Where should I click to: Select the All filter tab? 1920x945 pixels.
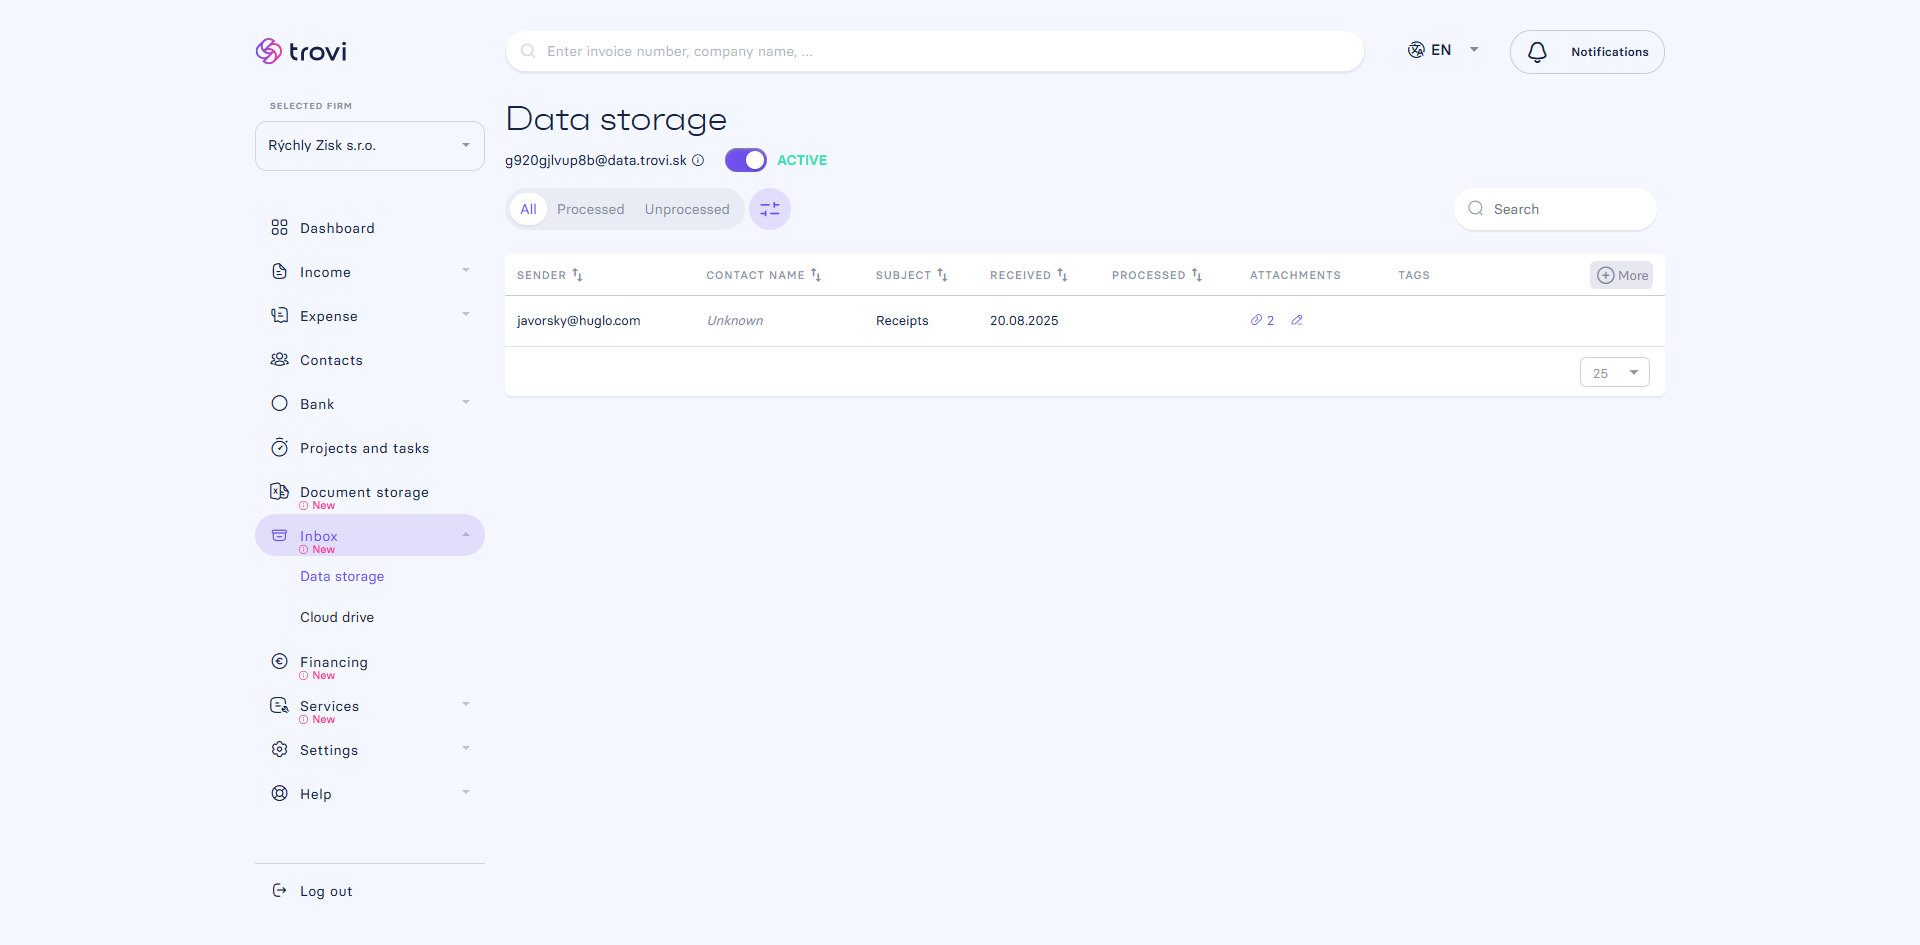click(528, 209)
